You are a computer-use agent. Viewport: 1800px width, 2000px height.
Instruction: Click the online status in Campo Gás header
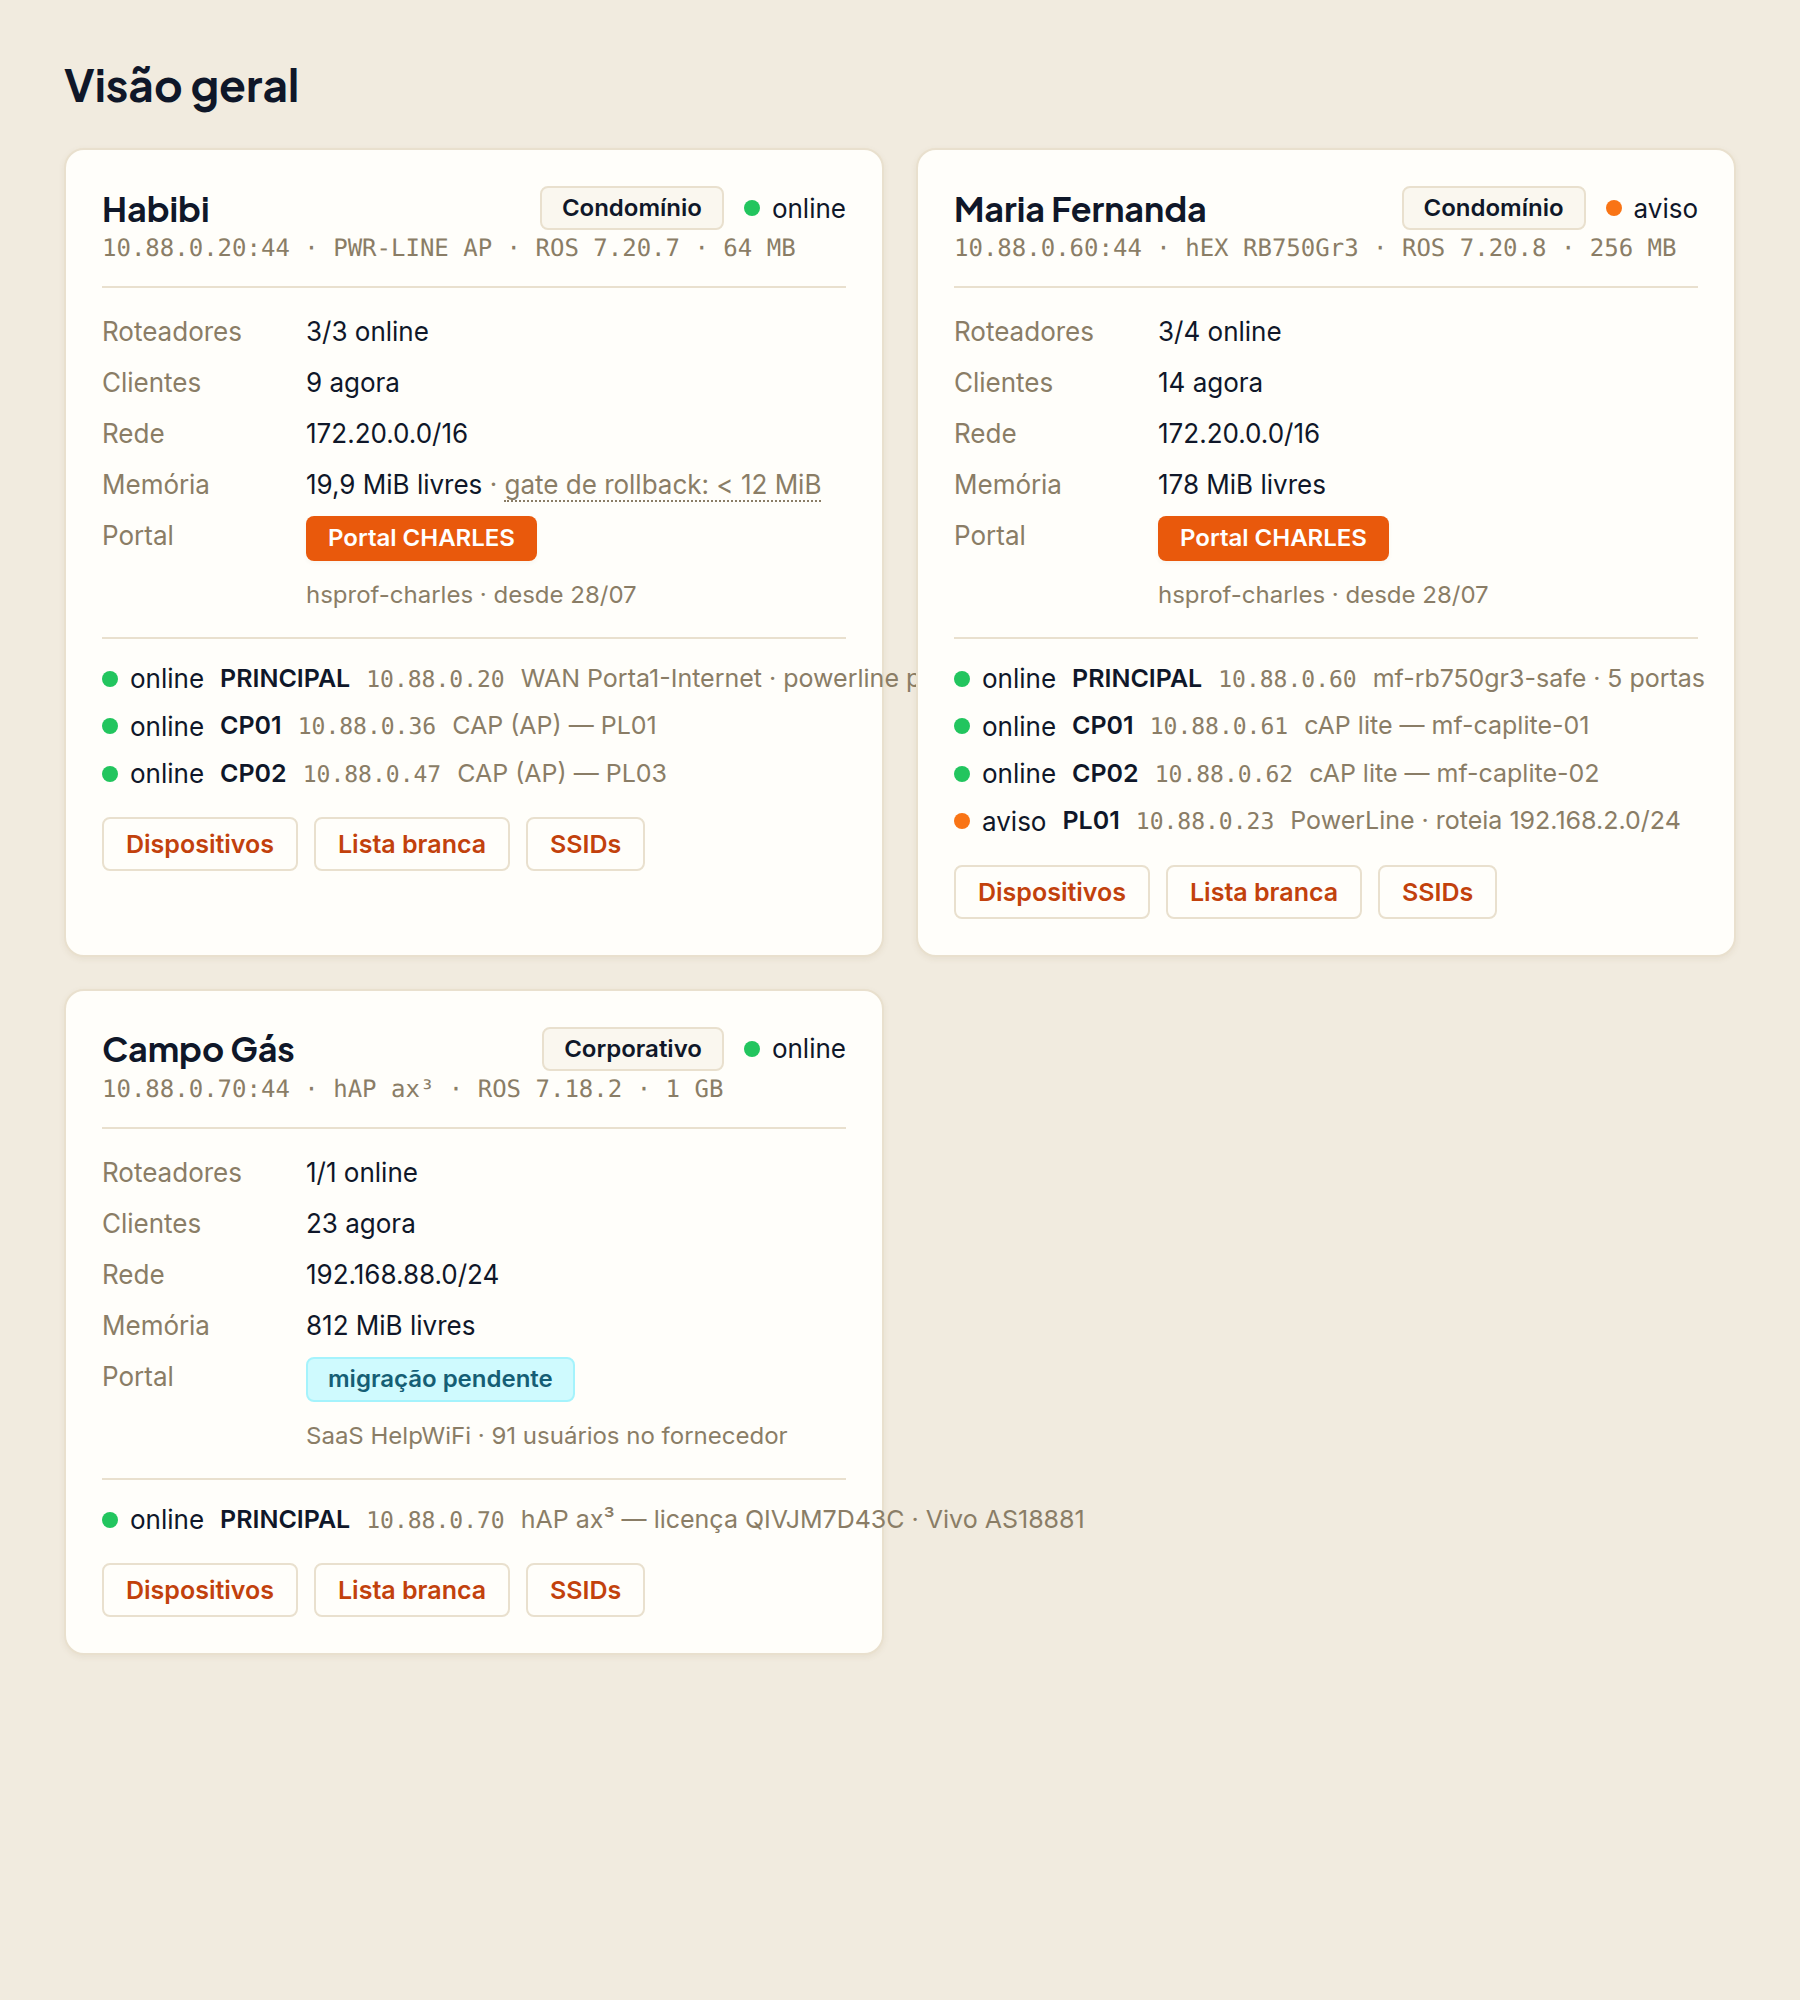click(795, 1049)
